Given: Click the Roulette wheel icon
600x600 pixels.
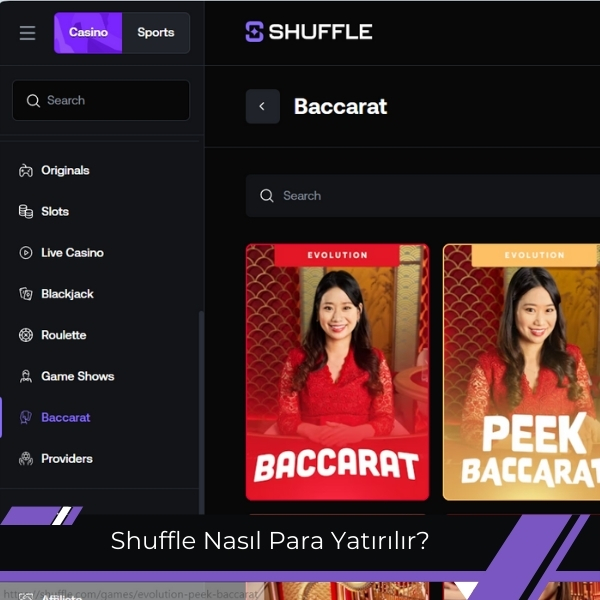Looking at the screenshot, I should click(26, 335).
